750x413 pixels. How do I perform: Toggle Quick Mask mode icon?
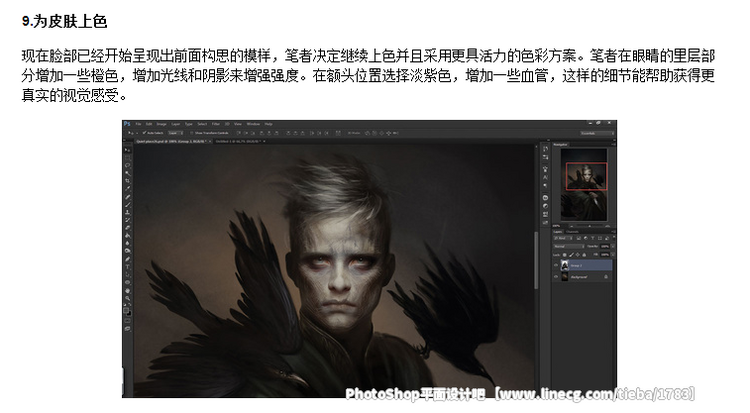pyautogui.click(x=127, y=321)
